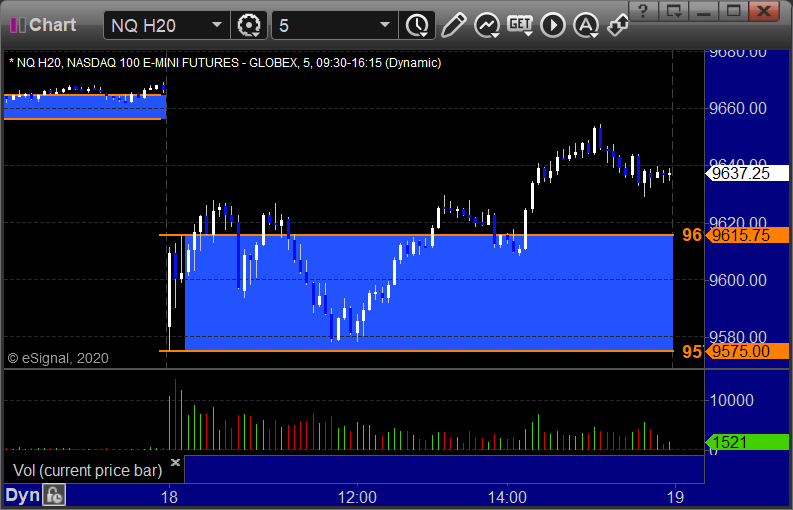Screen dimensions: 793x510
Task: Click the 14:00 time axis label
Action: [x=507, y=497]
